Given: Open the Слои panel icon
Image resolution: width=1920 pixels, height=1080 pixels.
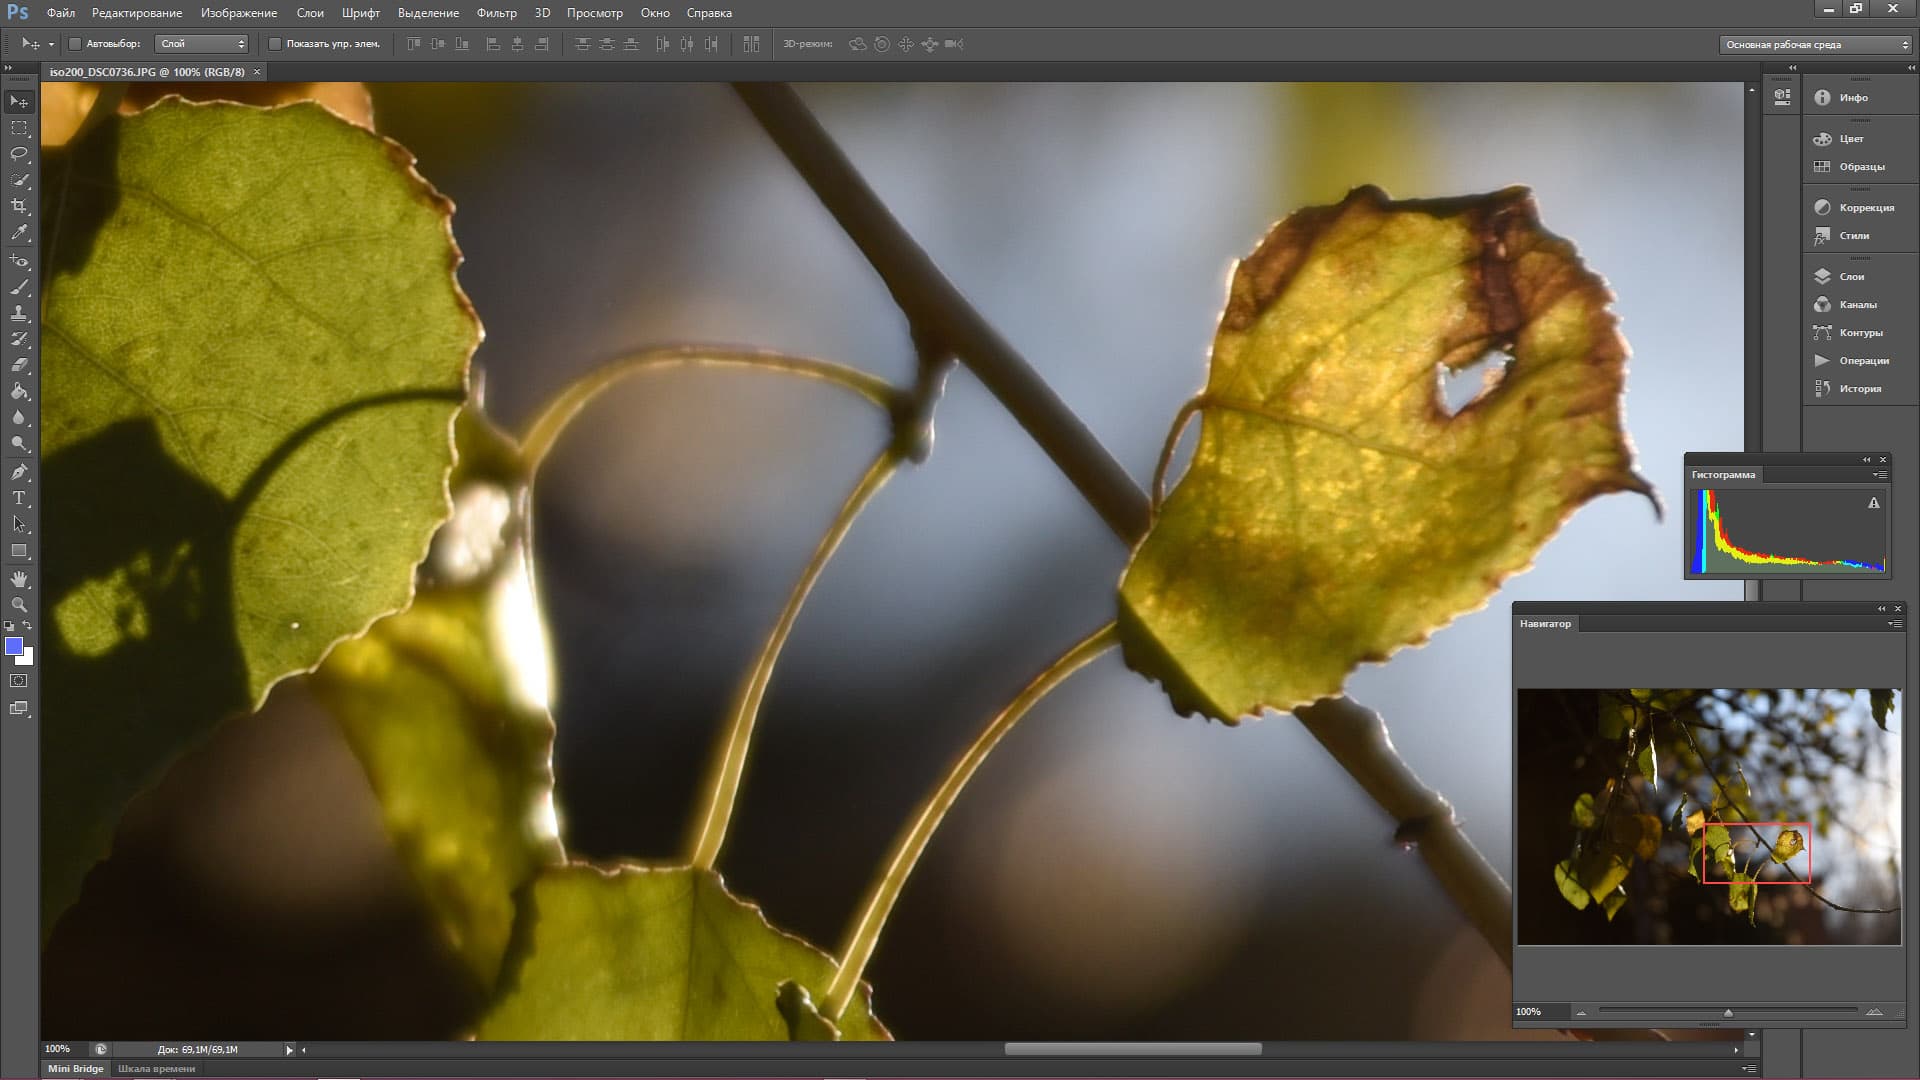Looking at the screenshot, I should (x=1822, y=277).
